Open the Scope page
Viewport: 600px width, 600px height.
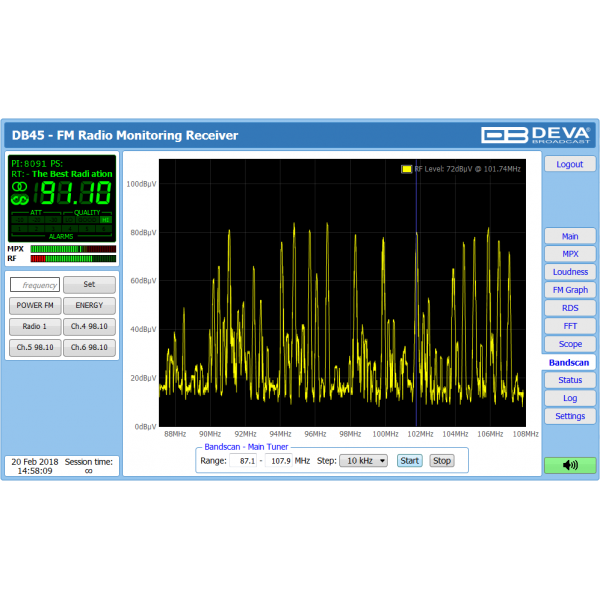[570, 344]
